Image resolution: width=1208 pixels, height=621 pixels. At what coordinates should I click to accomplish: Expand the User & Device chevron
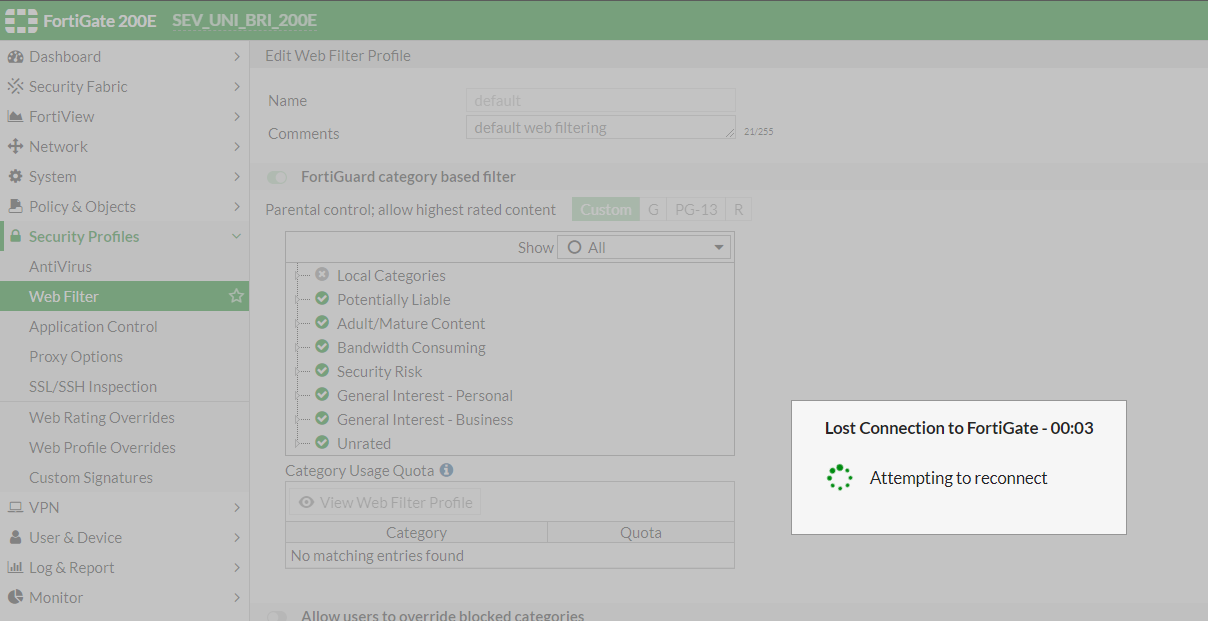pos(237,538)
